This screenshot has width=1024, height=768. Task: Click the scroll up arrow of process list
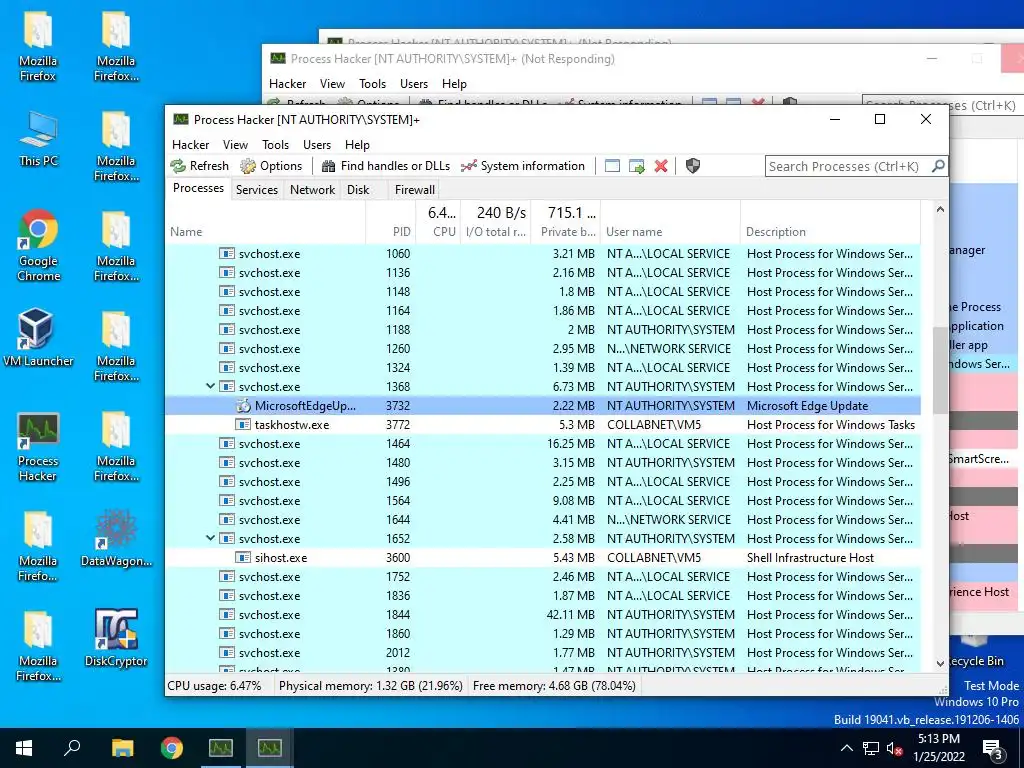(x=940, y=210)
